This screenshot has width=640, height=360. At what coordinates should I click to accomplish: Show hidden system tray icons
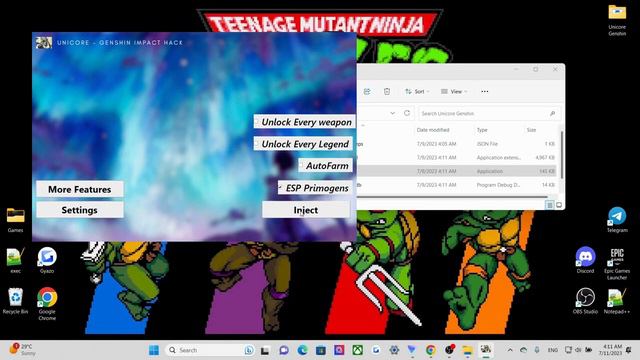[510, 350]
